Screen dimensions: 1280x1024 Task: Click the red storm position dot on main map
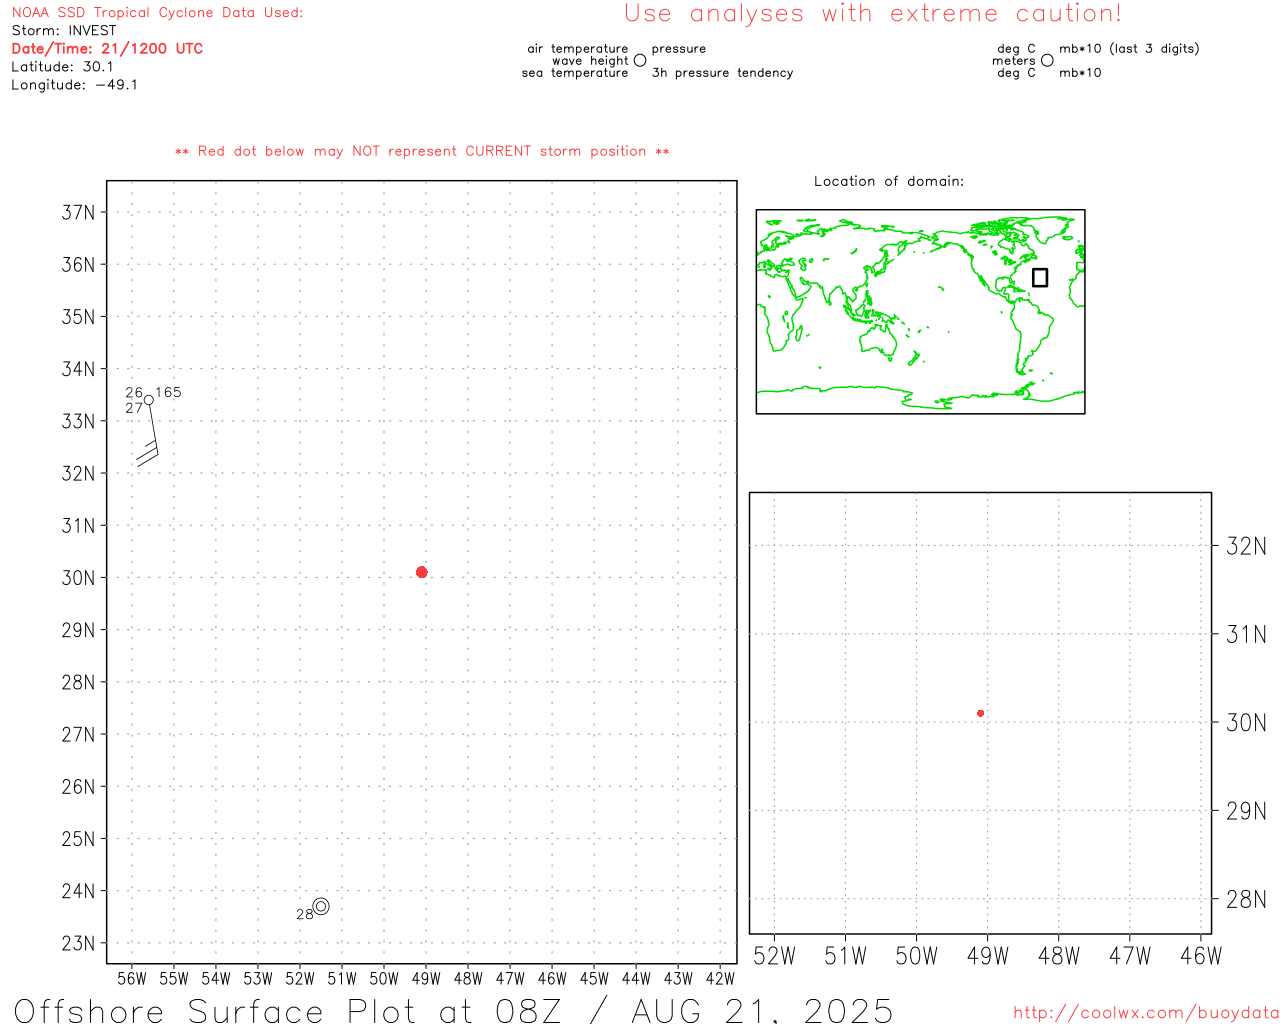tap(421, 572)
